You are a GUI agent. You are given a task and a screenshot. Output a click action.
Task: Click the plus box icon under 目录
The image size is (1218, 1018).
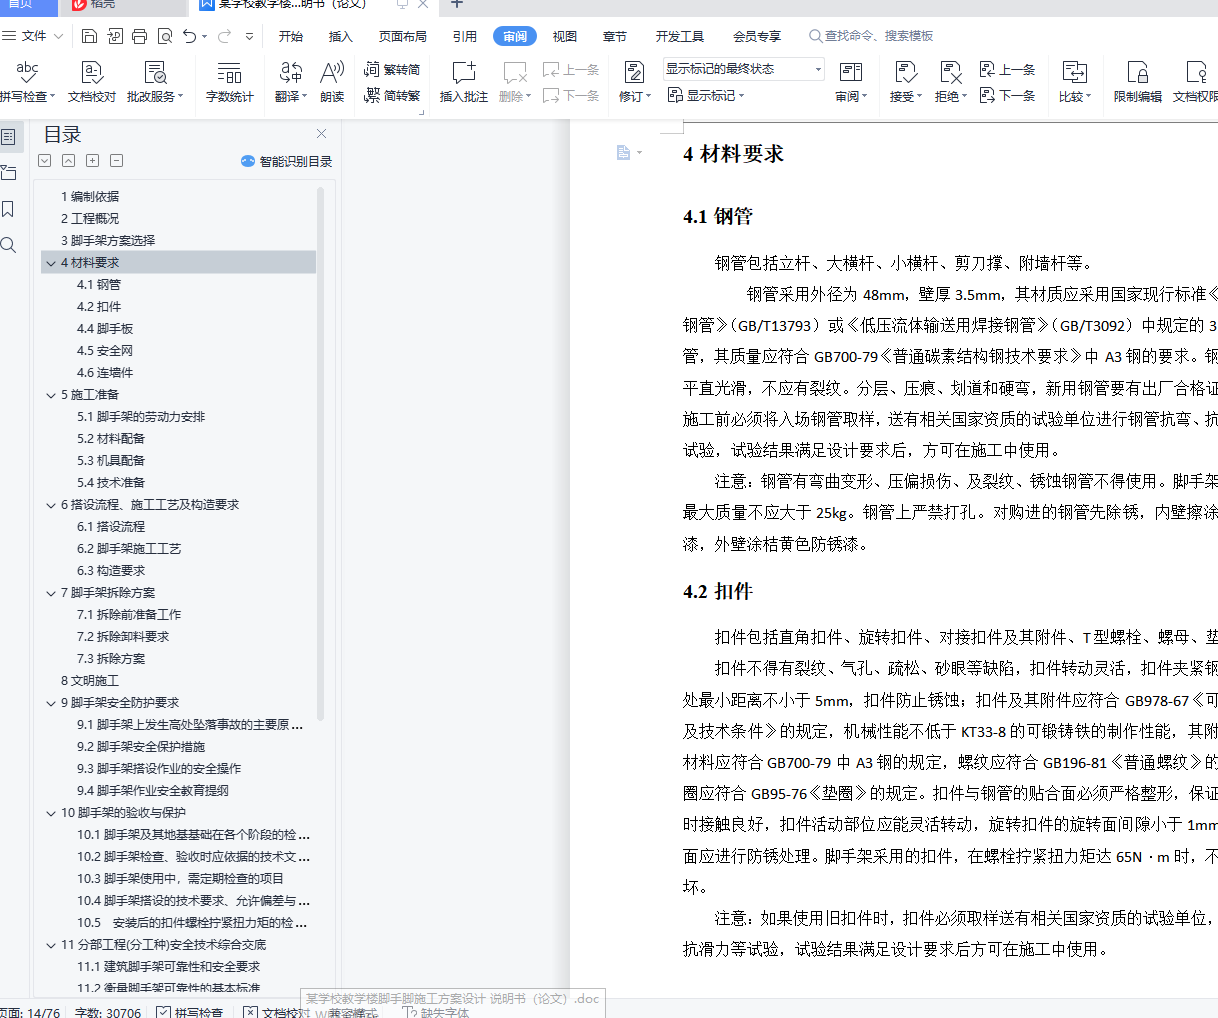pos(92,161)
